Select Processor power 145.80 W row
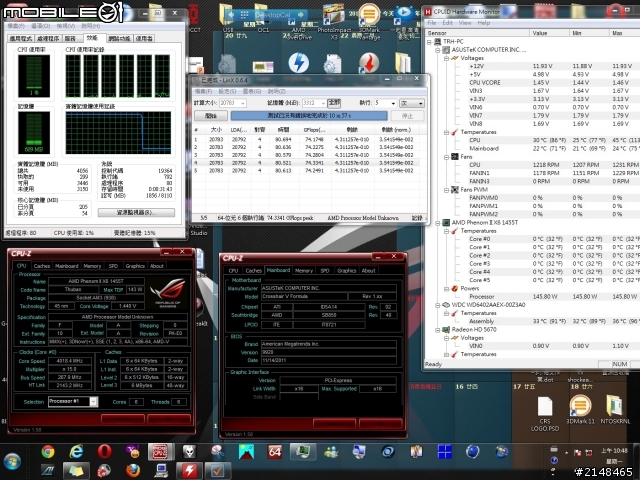The height and width of the screenshot is (480, 640). (x=553, y=297)
